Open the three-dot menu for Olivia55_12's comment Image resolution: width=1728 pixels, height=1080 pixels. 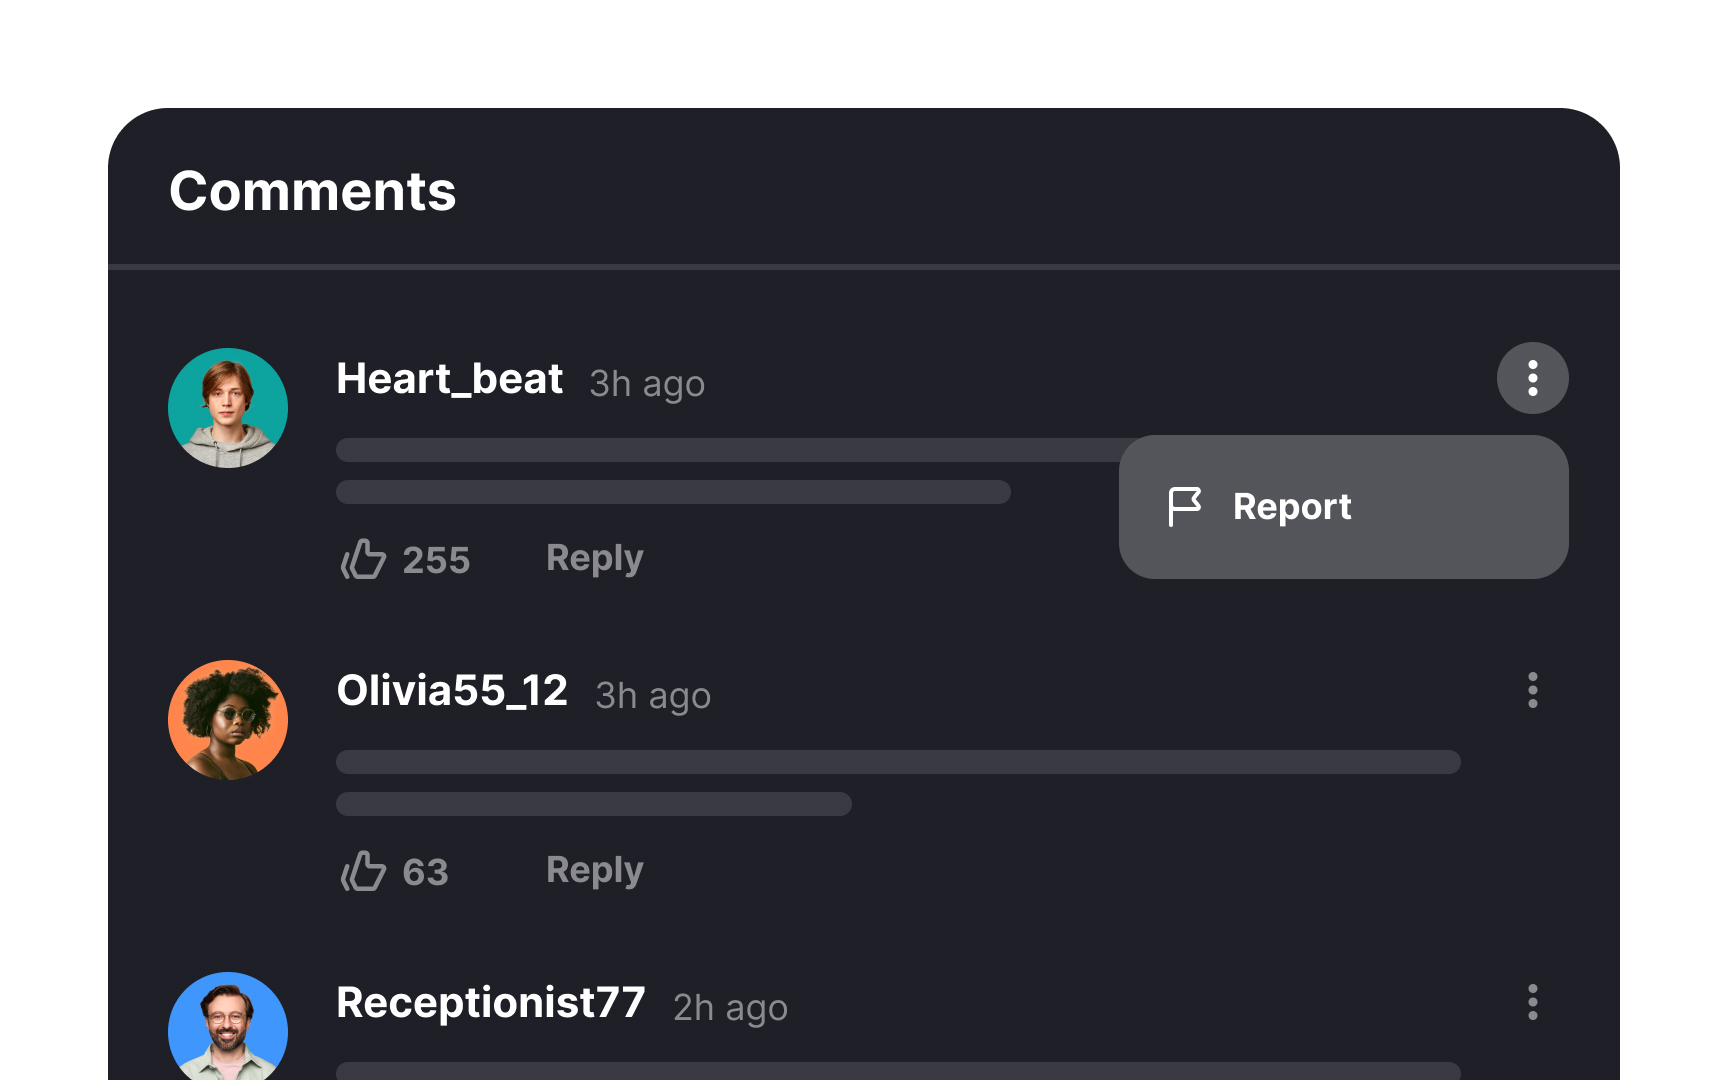point(1532,690)
